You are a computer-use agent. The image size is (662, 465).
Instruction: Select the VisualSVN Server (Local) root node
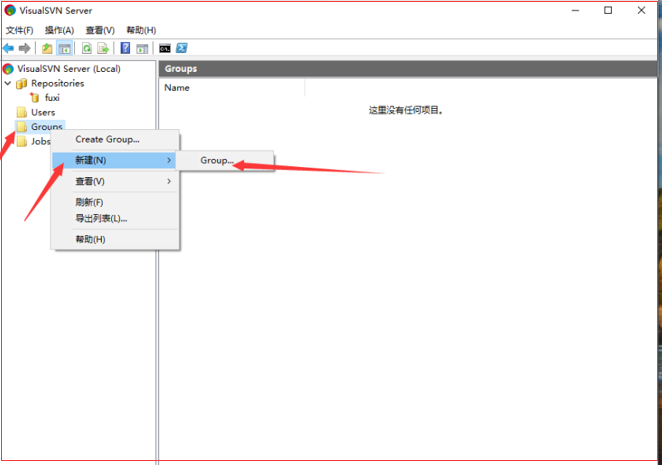(68, 68)
